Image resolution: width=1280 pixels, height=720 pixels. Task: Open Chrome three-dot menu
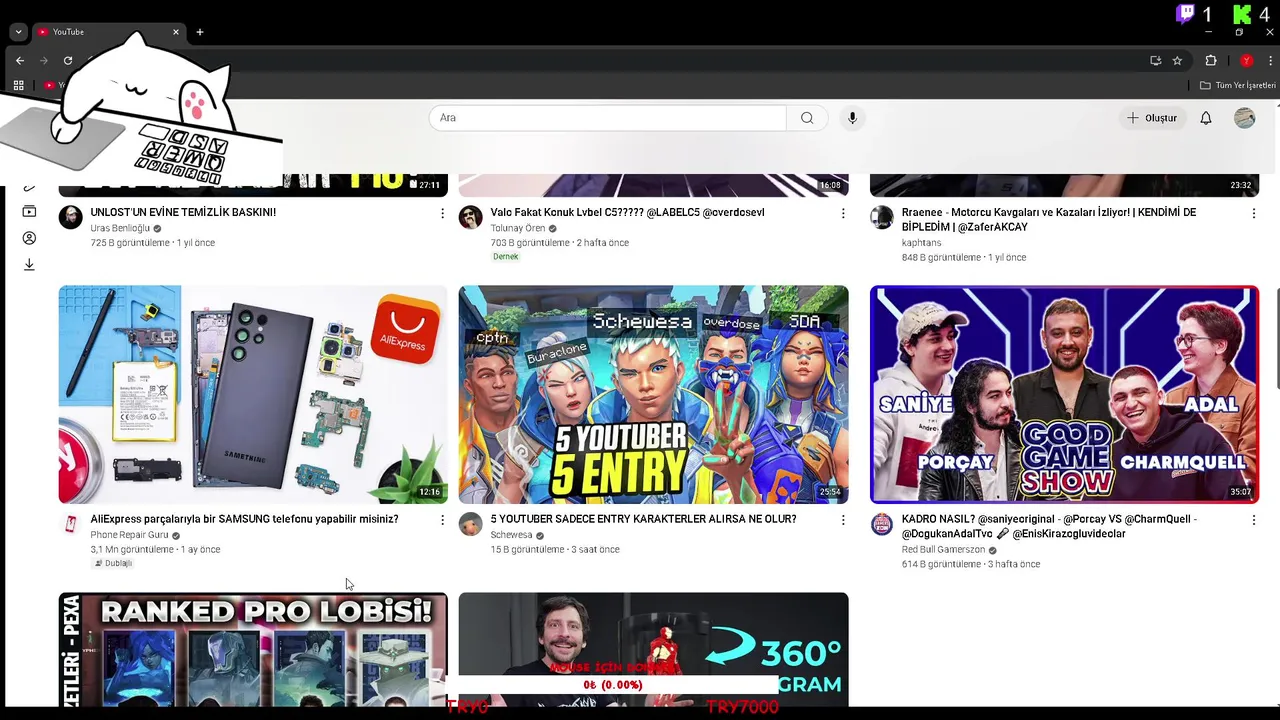[x=1270, y=61]
